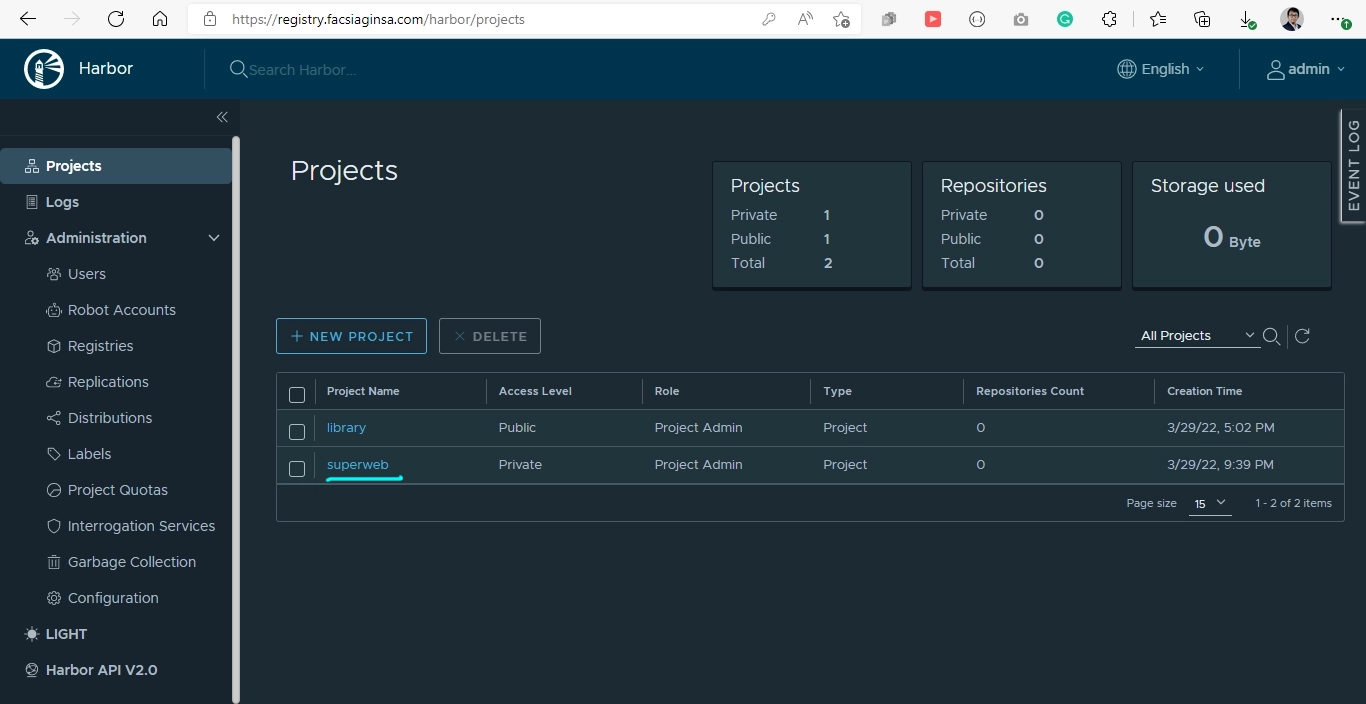Click the DELETE button
1366x704 pixels.
pyautogui.click(x=490, y=336)
